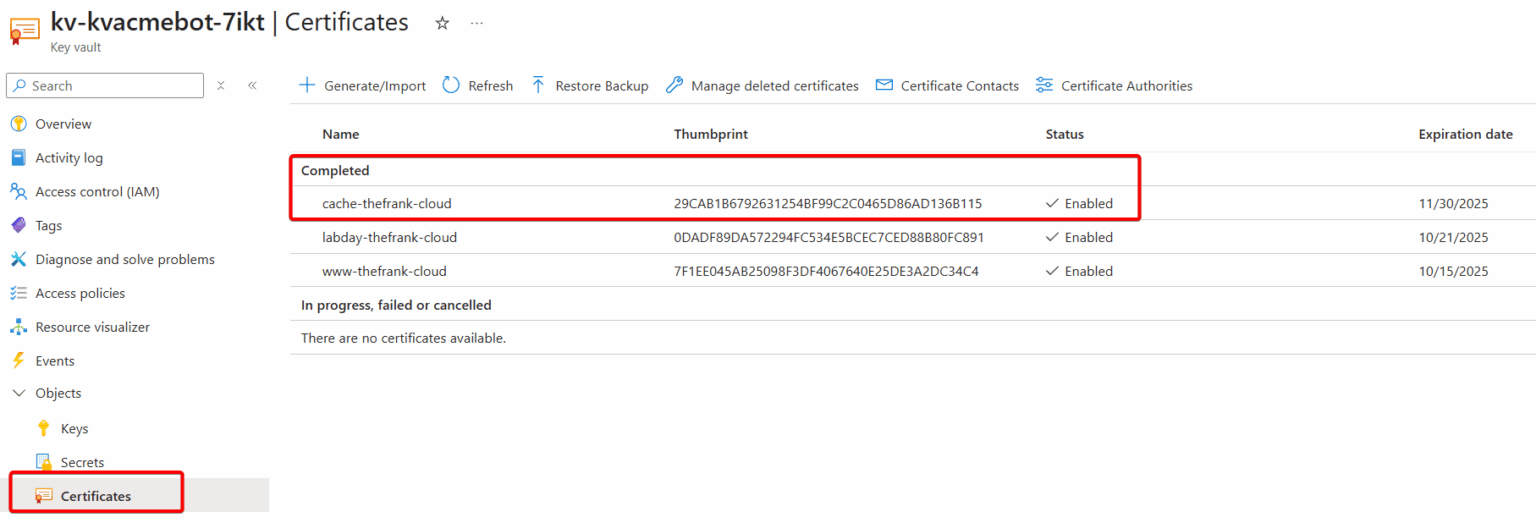Click the Thumbprint column header
This screenshot has width=1536, height=523.
pyautogui.click(x=711, y=134)
